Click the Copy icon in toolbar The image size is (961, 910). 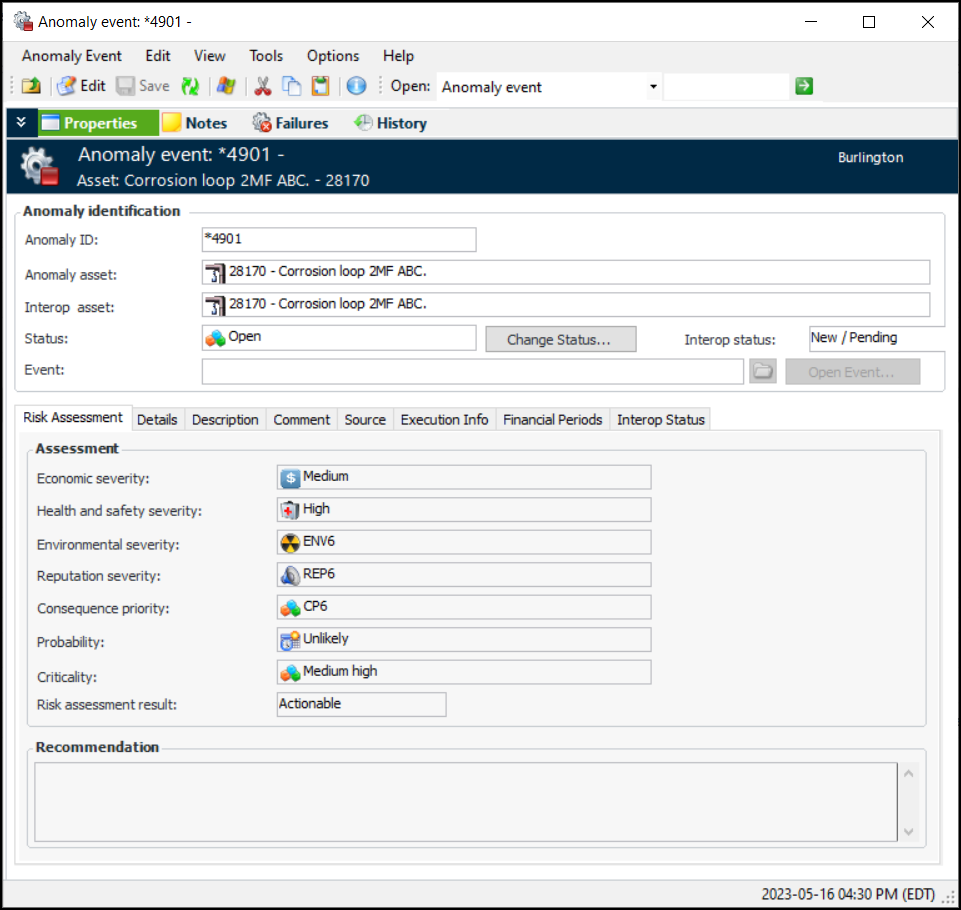click(x=291, y=87)
